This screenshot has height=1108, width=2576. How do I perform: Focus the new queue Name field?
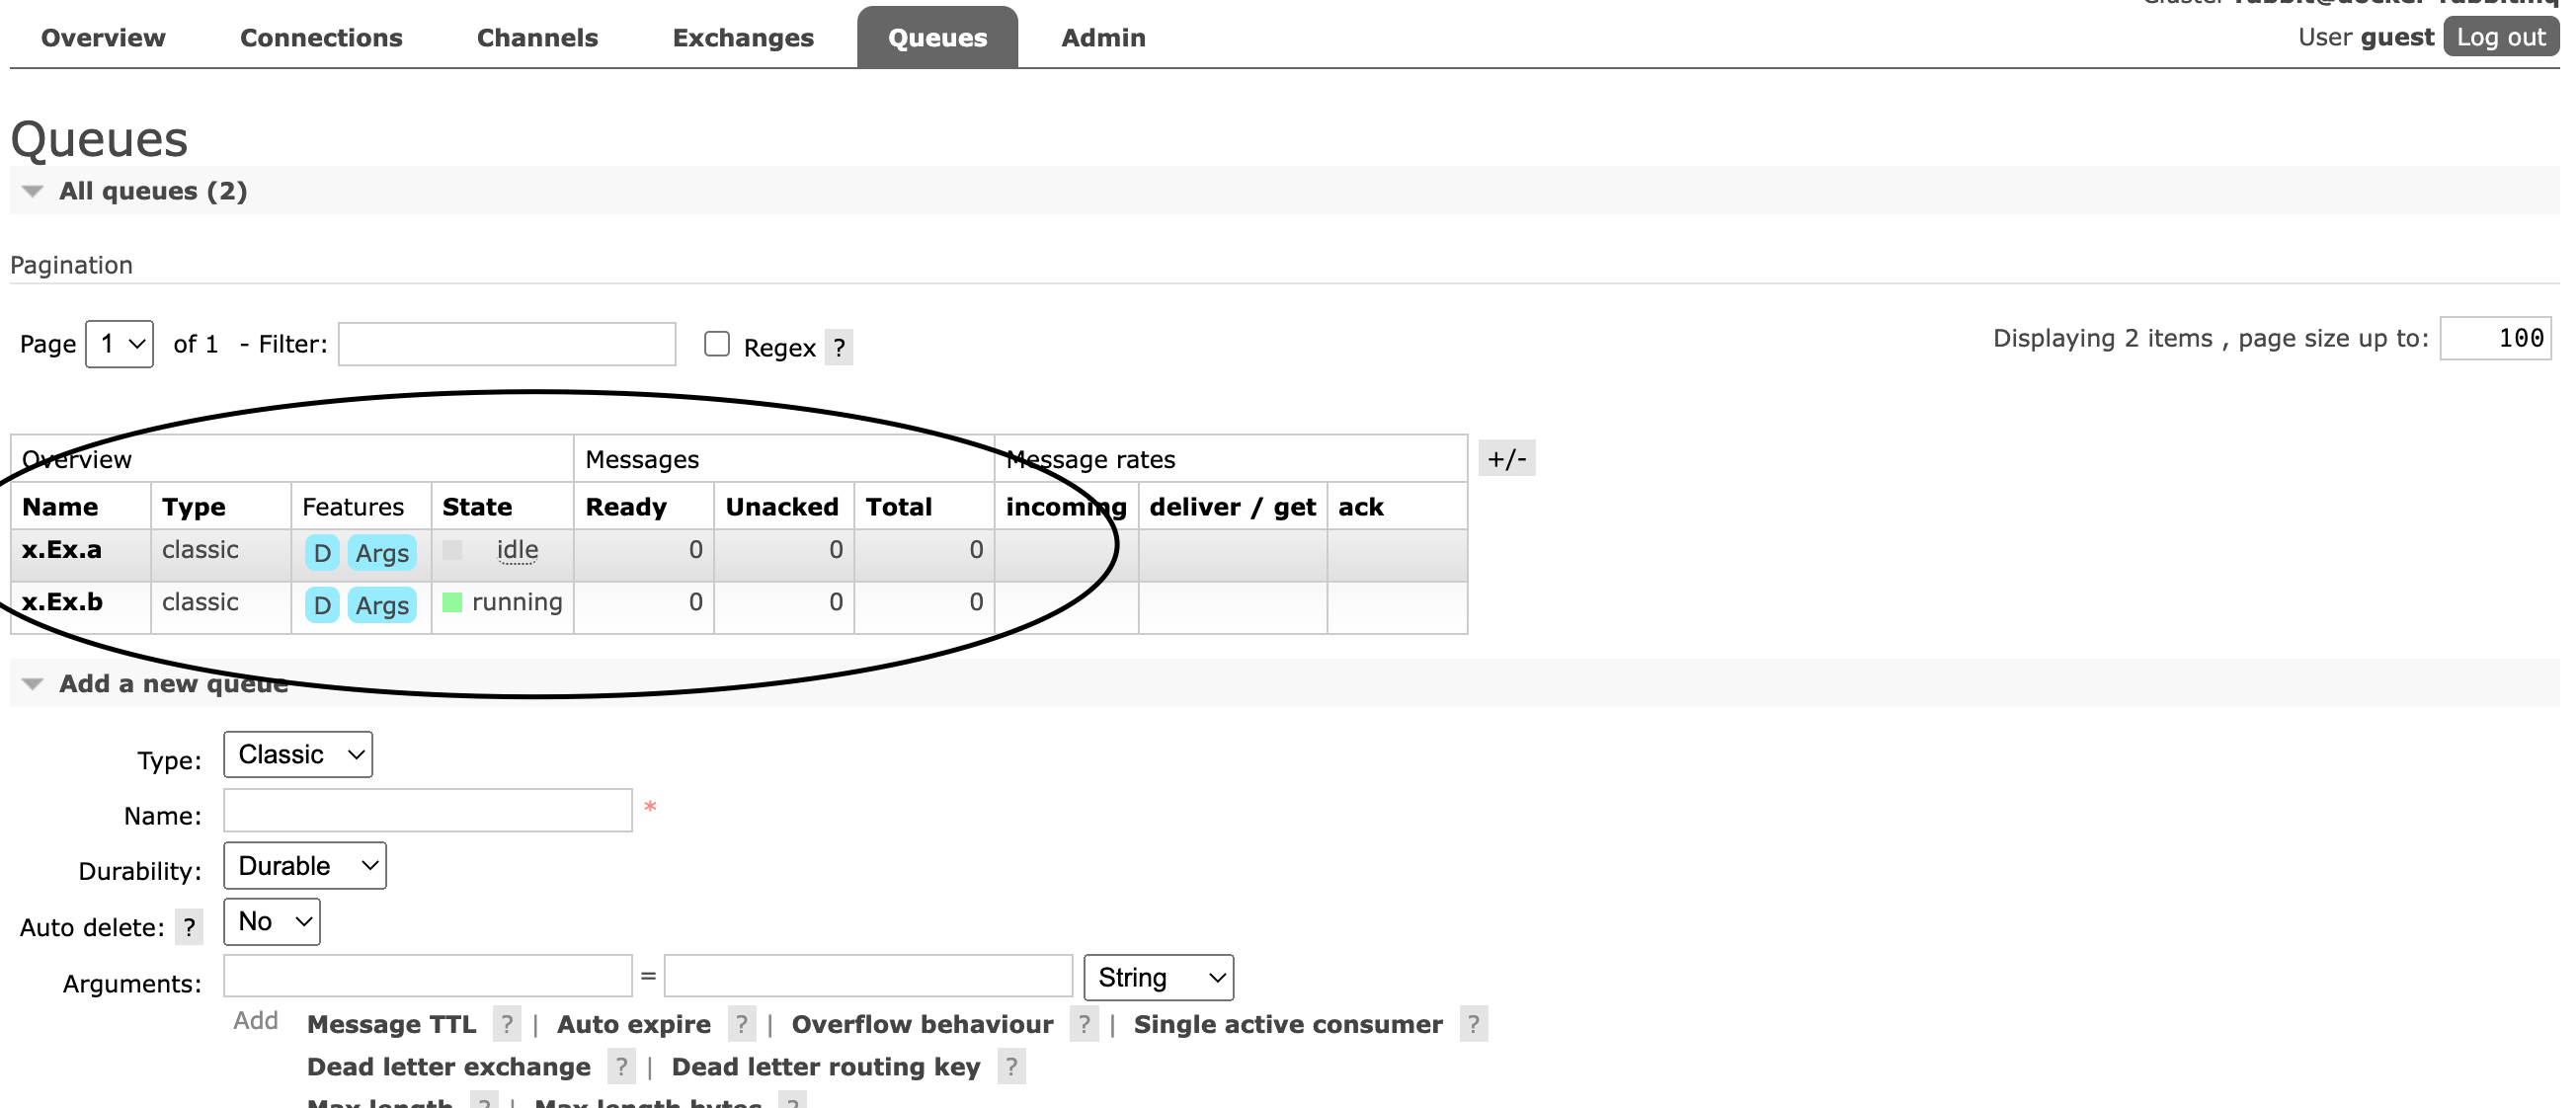point(428,810)
